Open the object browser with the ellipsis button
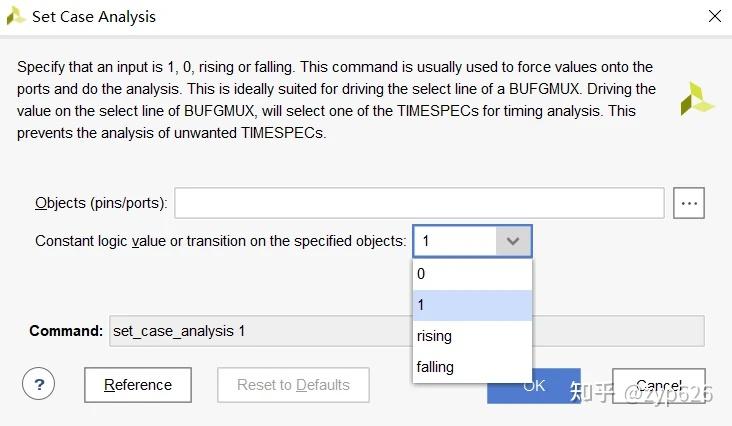The width and height of the screenshot is (732, 426). [x=689, y=203]
